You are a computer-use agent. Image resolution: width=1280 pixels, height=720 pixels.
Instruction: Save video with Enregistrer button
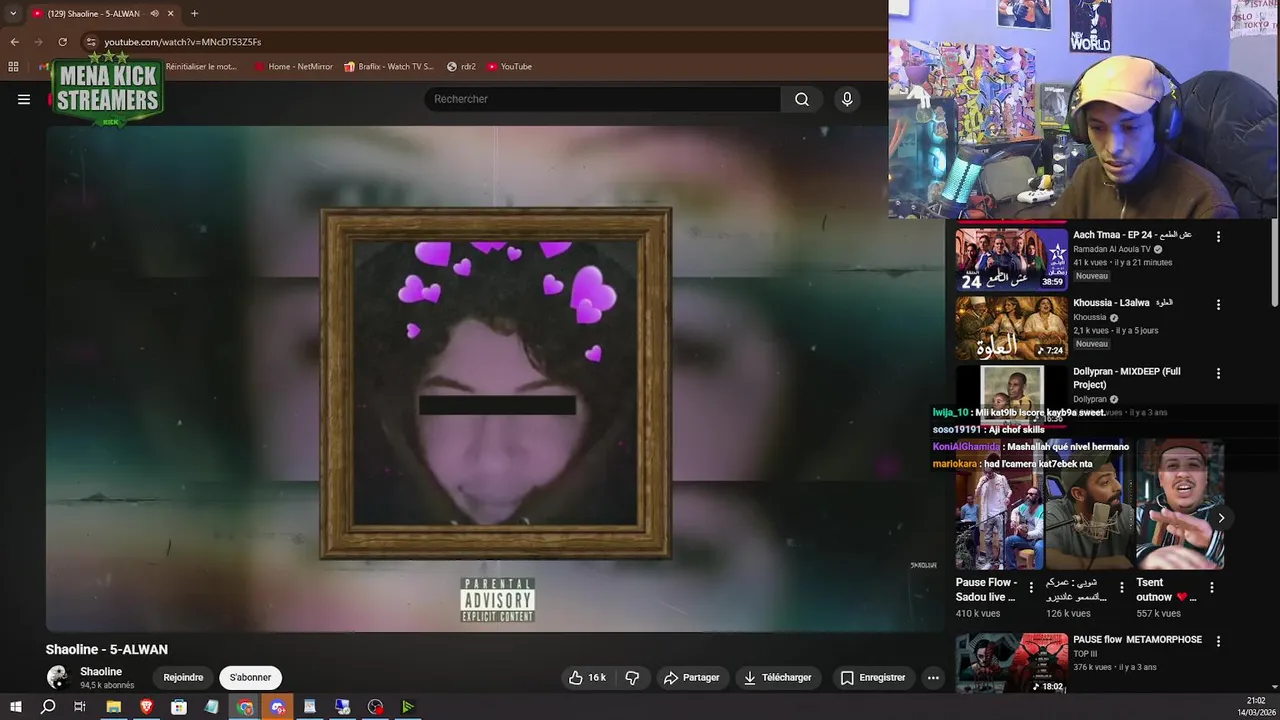coord(873,677)
